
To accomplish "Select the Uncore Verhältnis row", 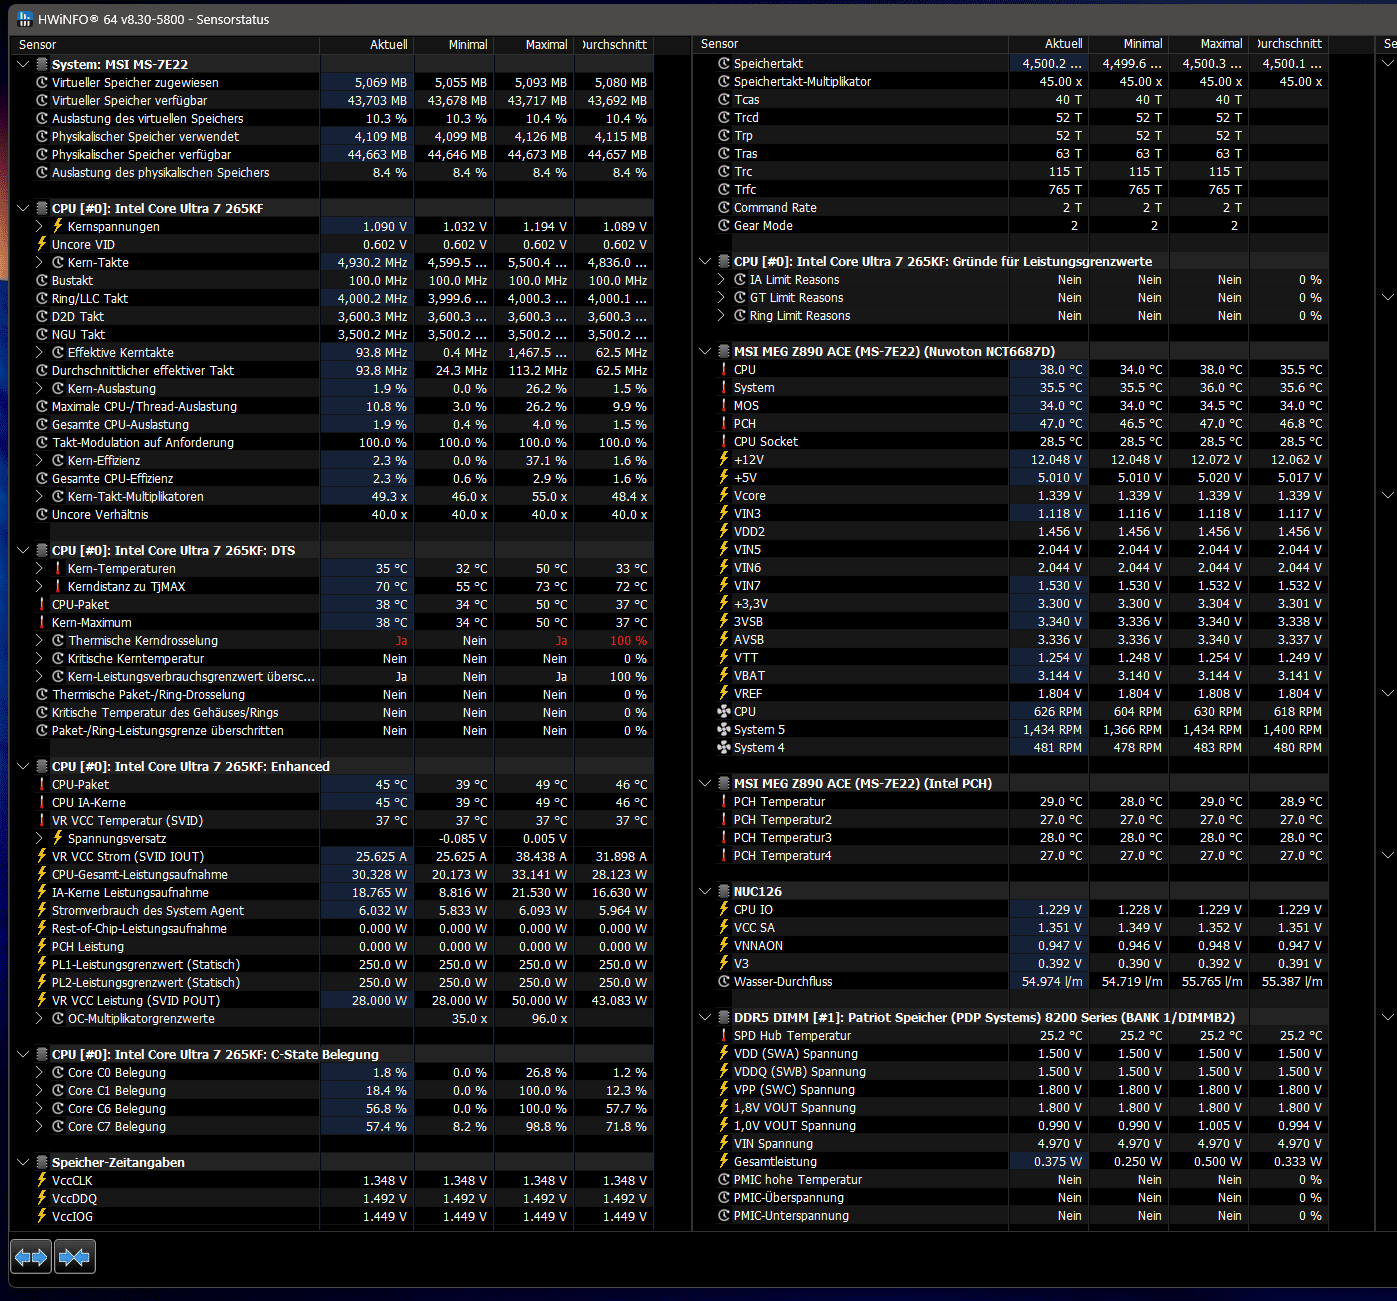I will coord(332,514).
